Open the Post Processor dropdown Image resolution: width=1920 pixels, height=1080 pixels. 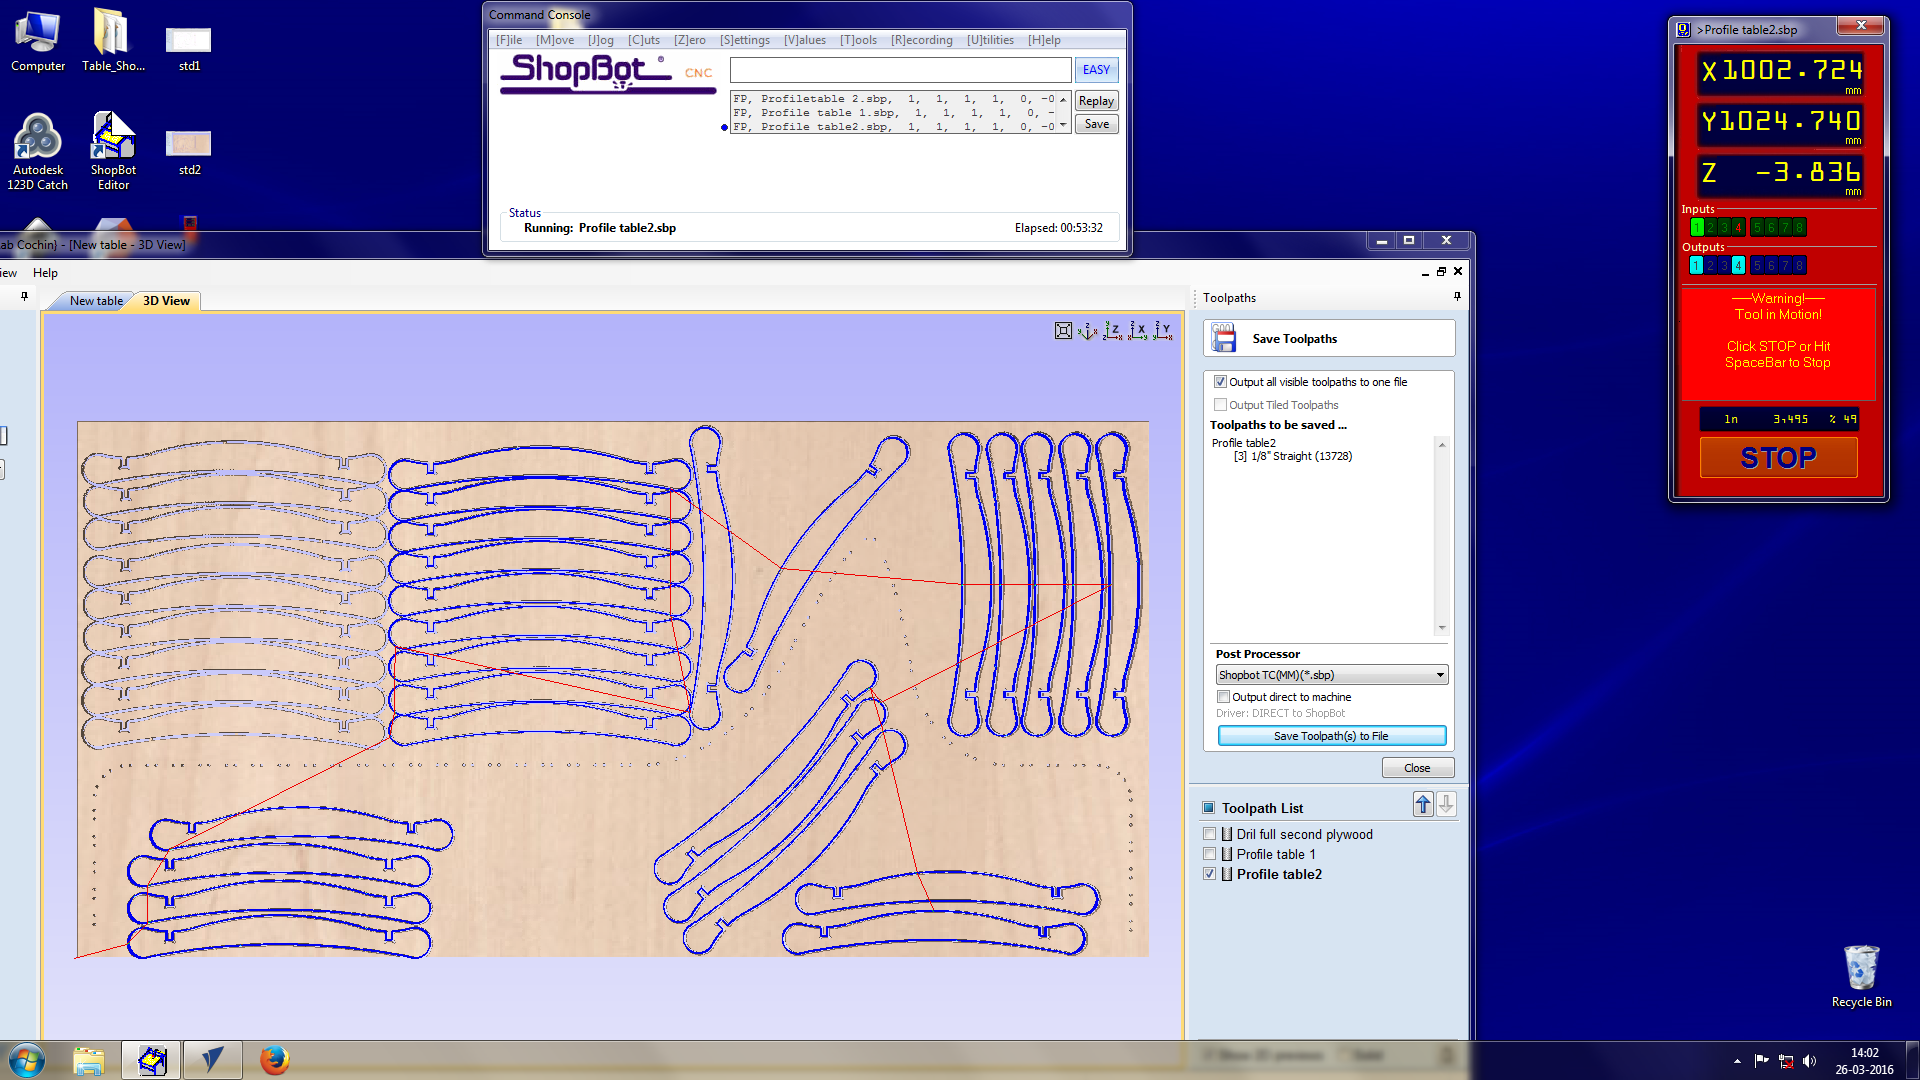tap(1332, 675)
